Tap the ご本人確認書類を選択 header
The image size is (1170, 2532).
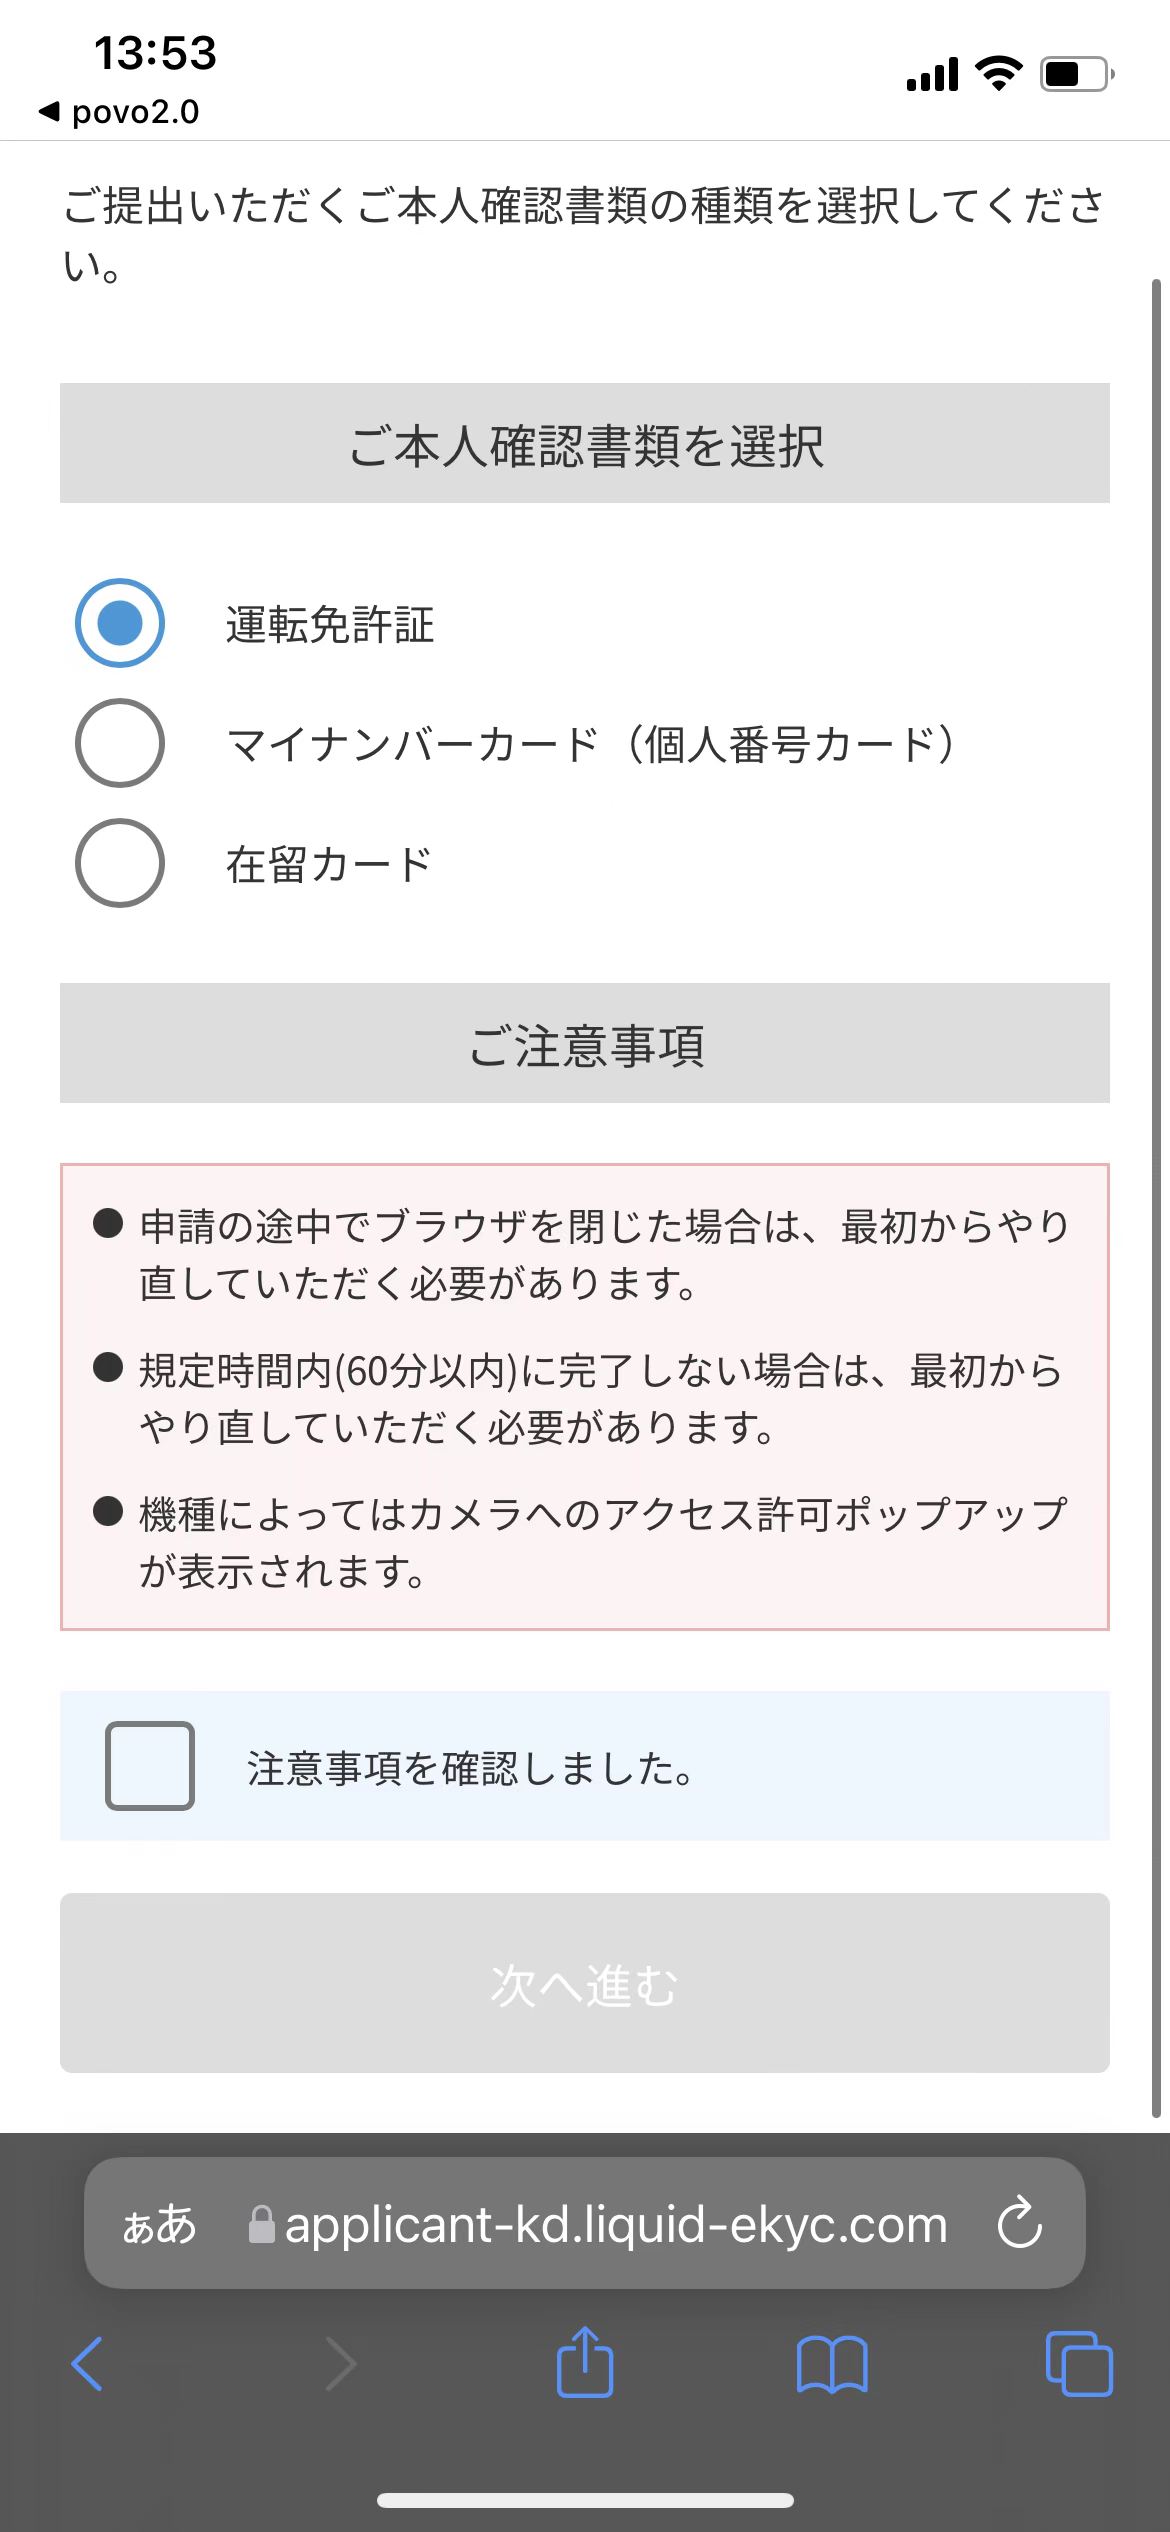click(585, 443)
